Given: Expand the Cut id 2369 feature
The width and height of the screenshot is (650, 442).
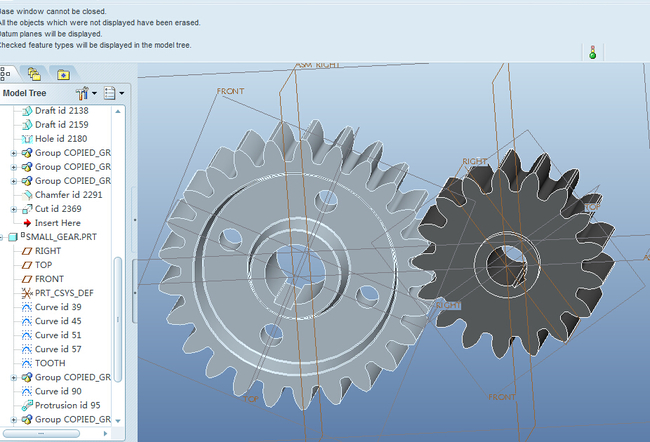Looking at the screenshot, I should pyautogui.click(x=14, y=208).
